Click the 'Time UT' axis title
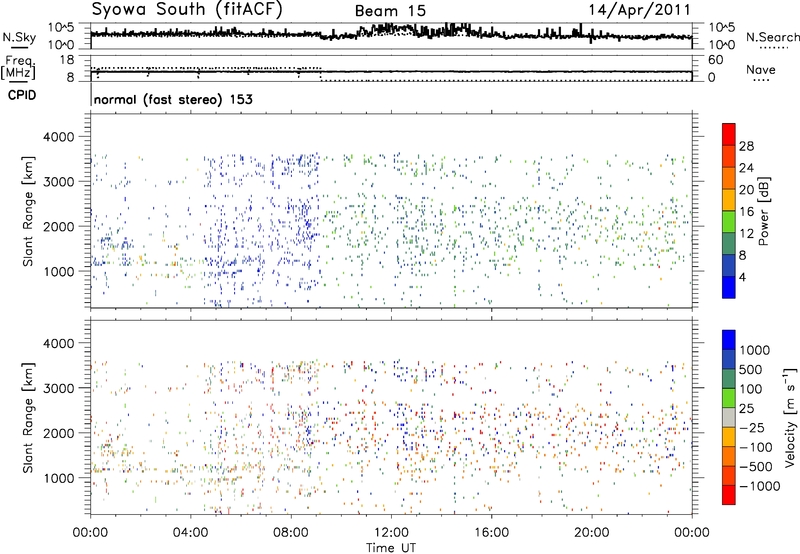 (x=391, y=548)
